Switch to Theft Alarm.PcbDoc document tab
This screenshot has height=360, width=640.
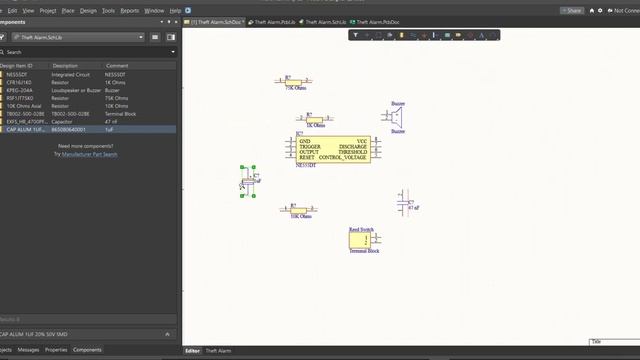coord(375,22)
